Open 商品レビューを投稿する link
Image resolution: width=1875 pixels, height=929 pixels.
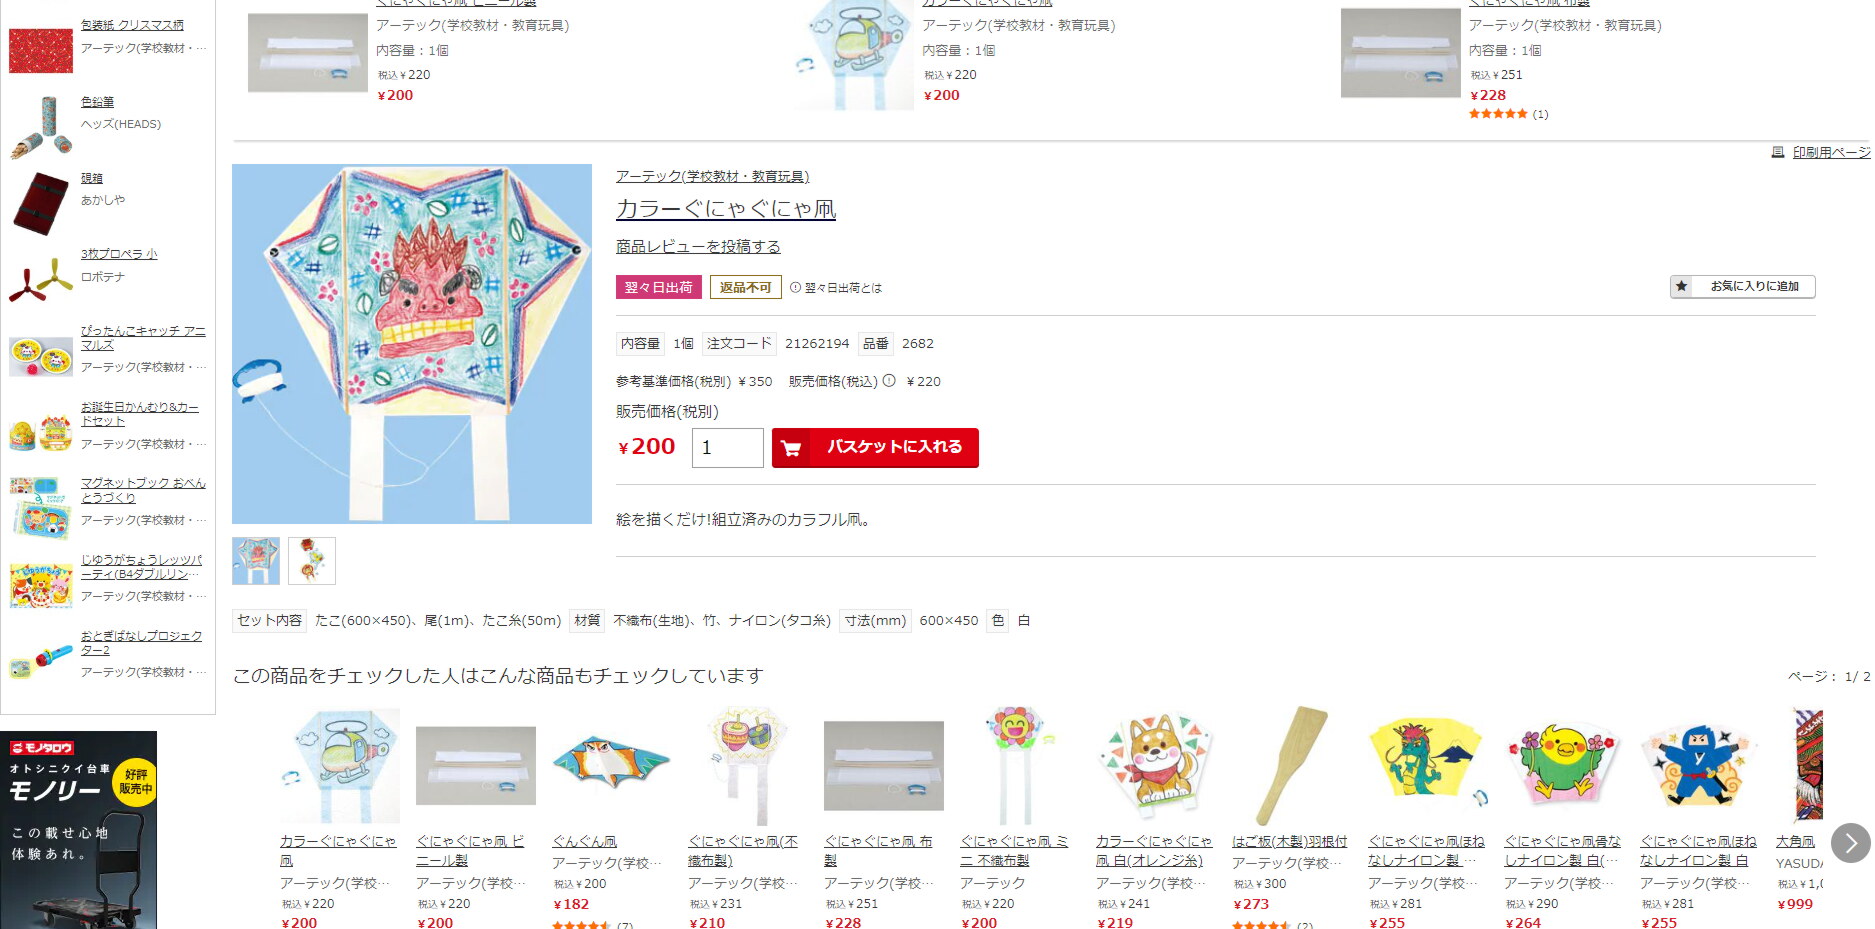[698, 246]
